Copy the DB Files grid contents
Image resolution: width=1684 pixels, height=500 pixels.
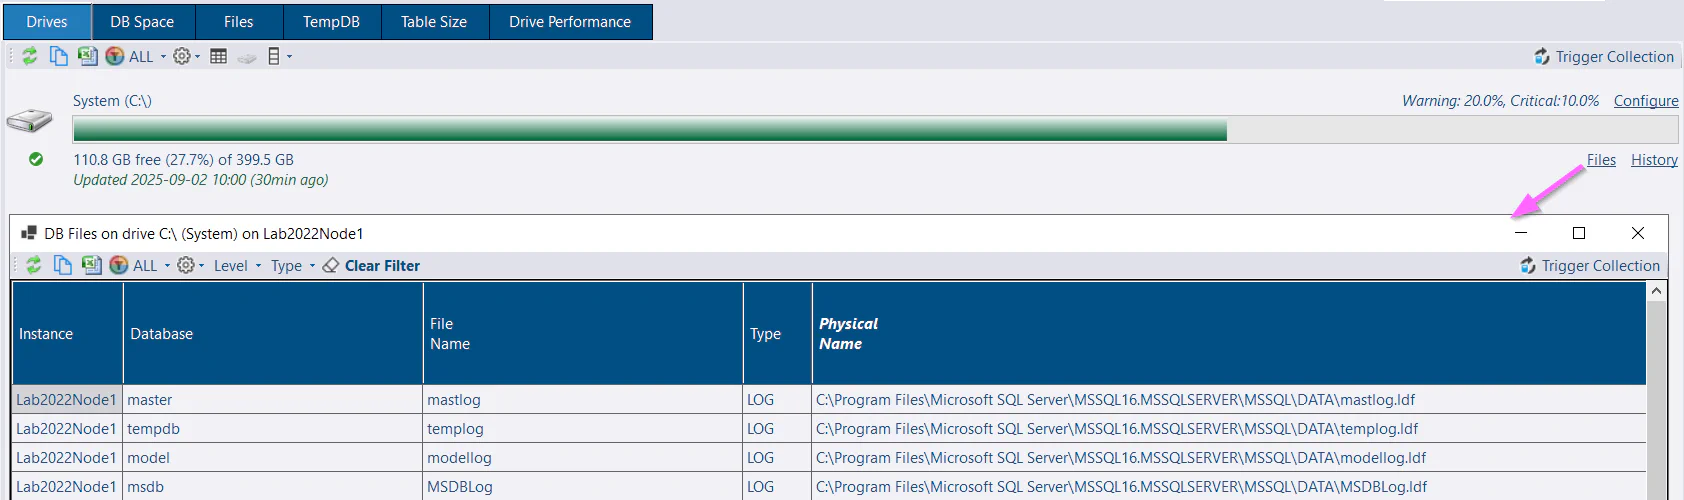coord(63,265)
